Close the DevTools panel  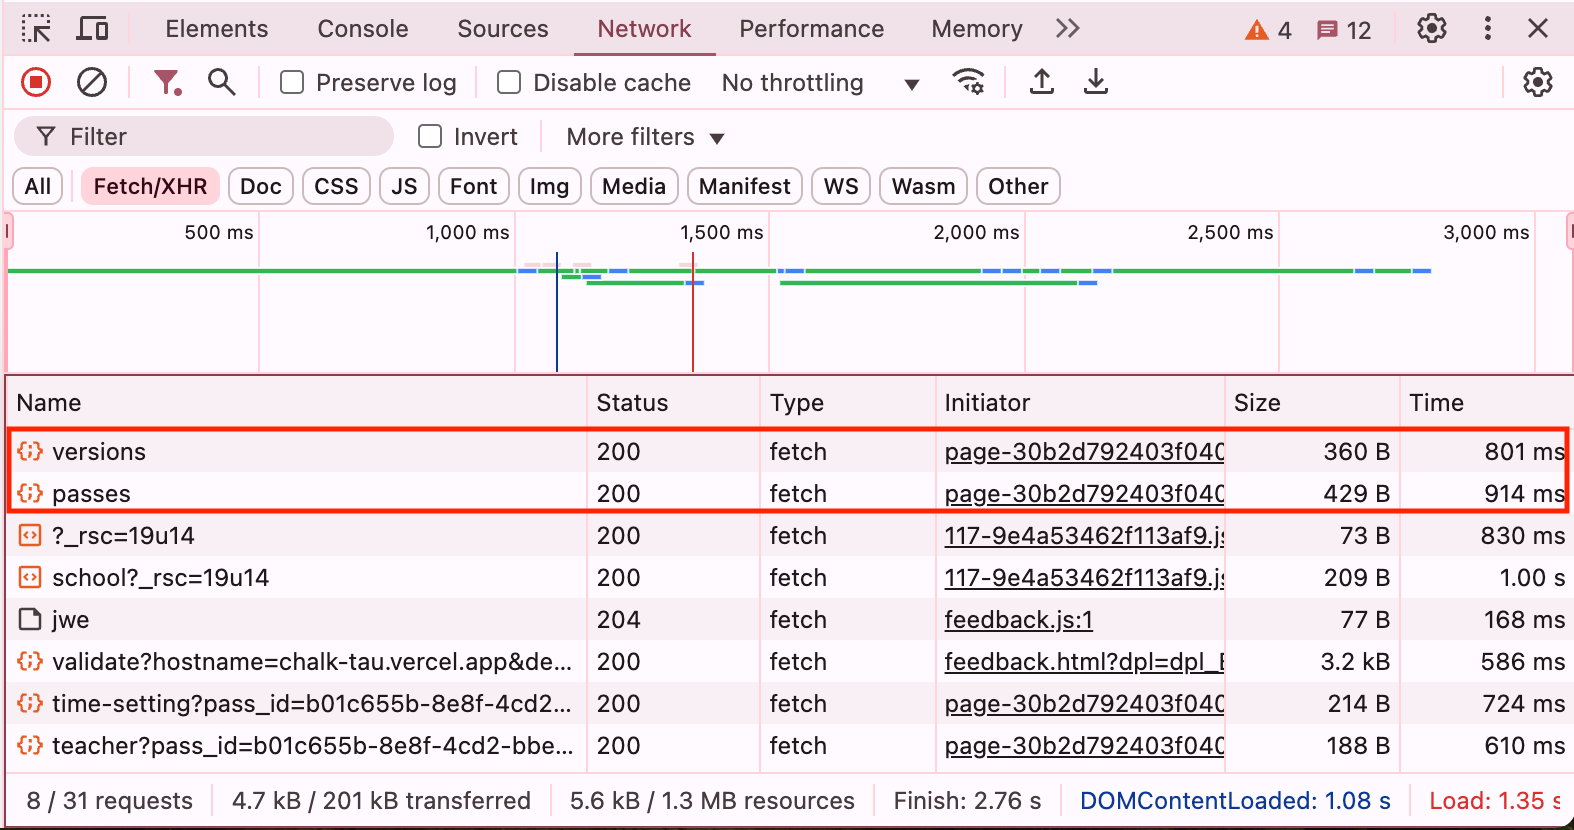coord(1538,29)
